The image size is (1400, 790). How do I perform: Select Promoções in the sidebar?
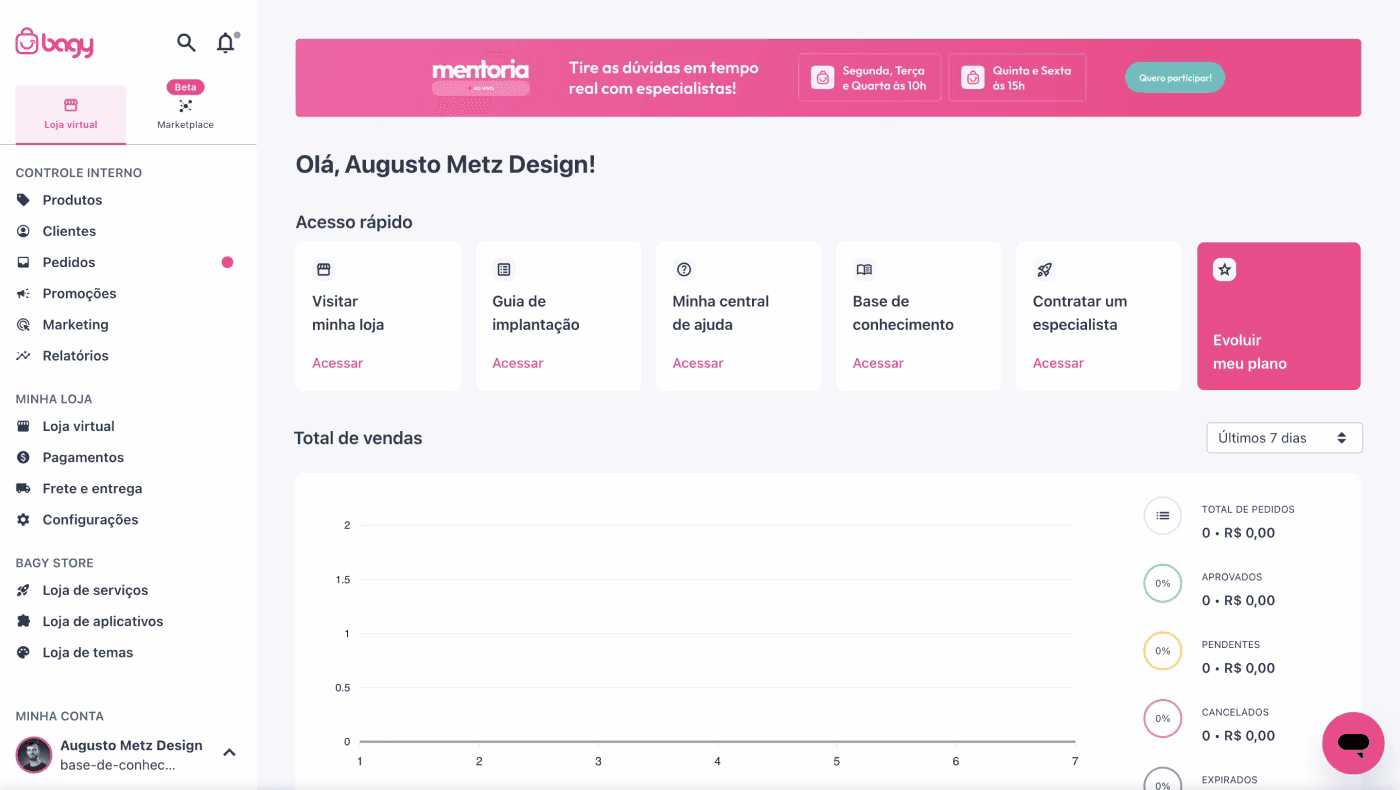[79, 293]
